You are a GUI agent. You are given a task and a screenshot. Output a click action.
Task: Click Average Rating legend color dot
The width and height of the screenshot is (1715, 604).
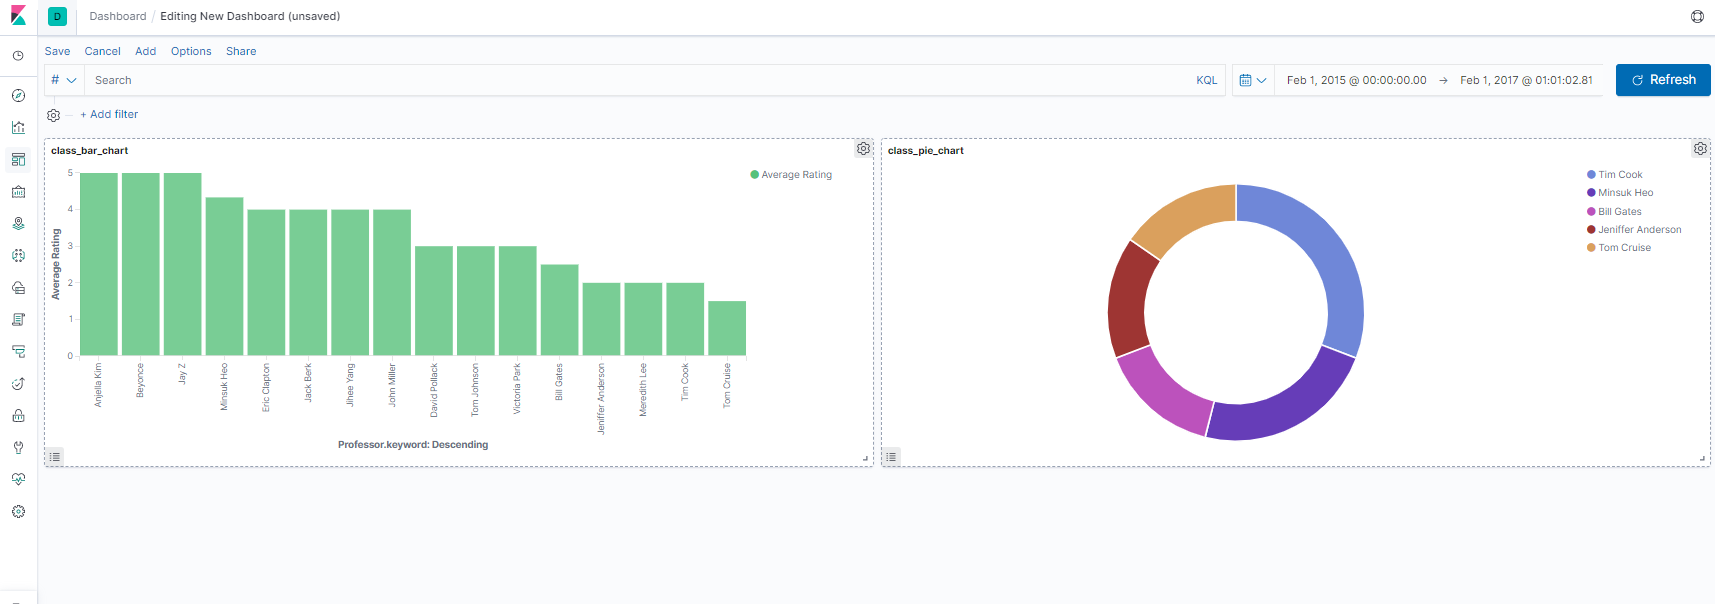755,175
